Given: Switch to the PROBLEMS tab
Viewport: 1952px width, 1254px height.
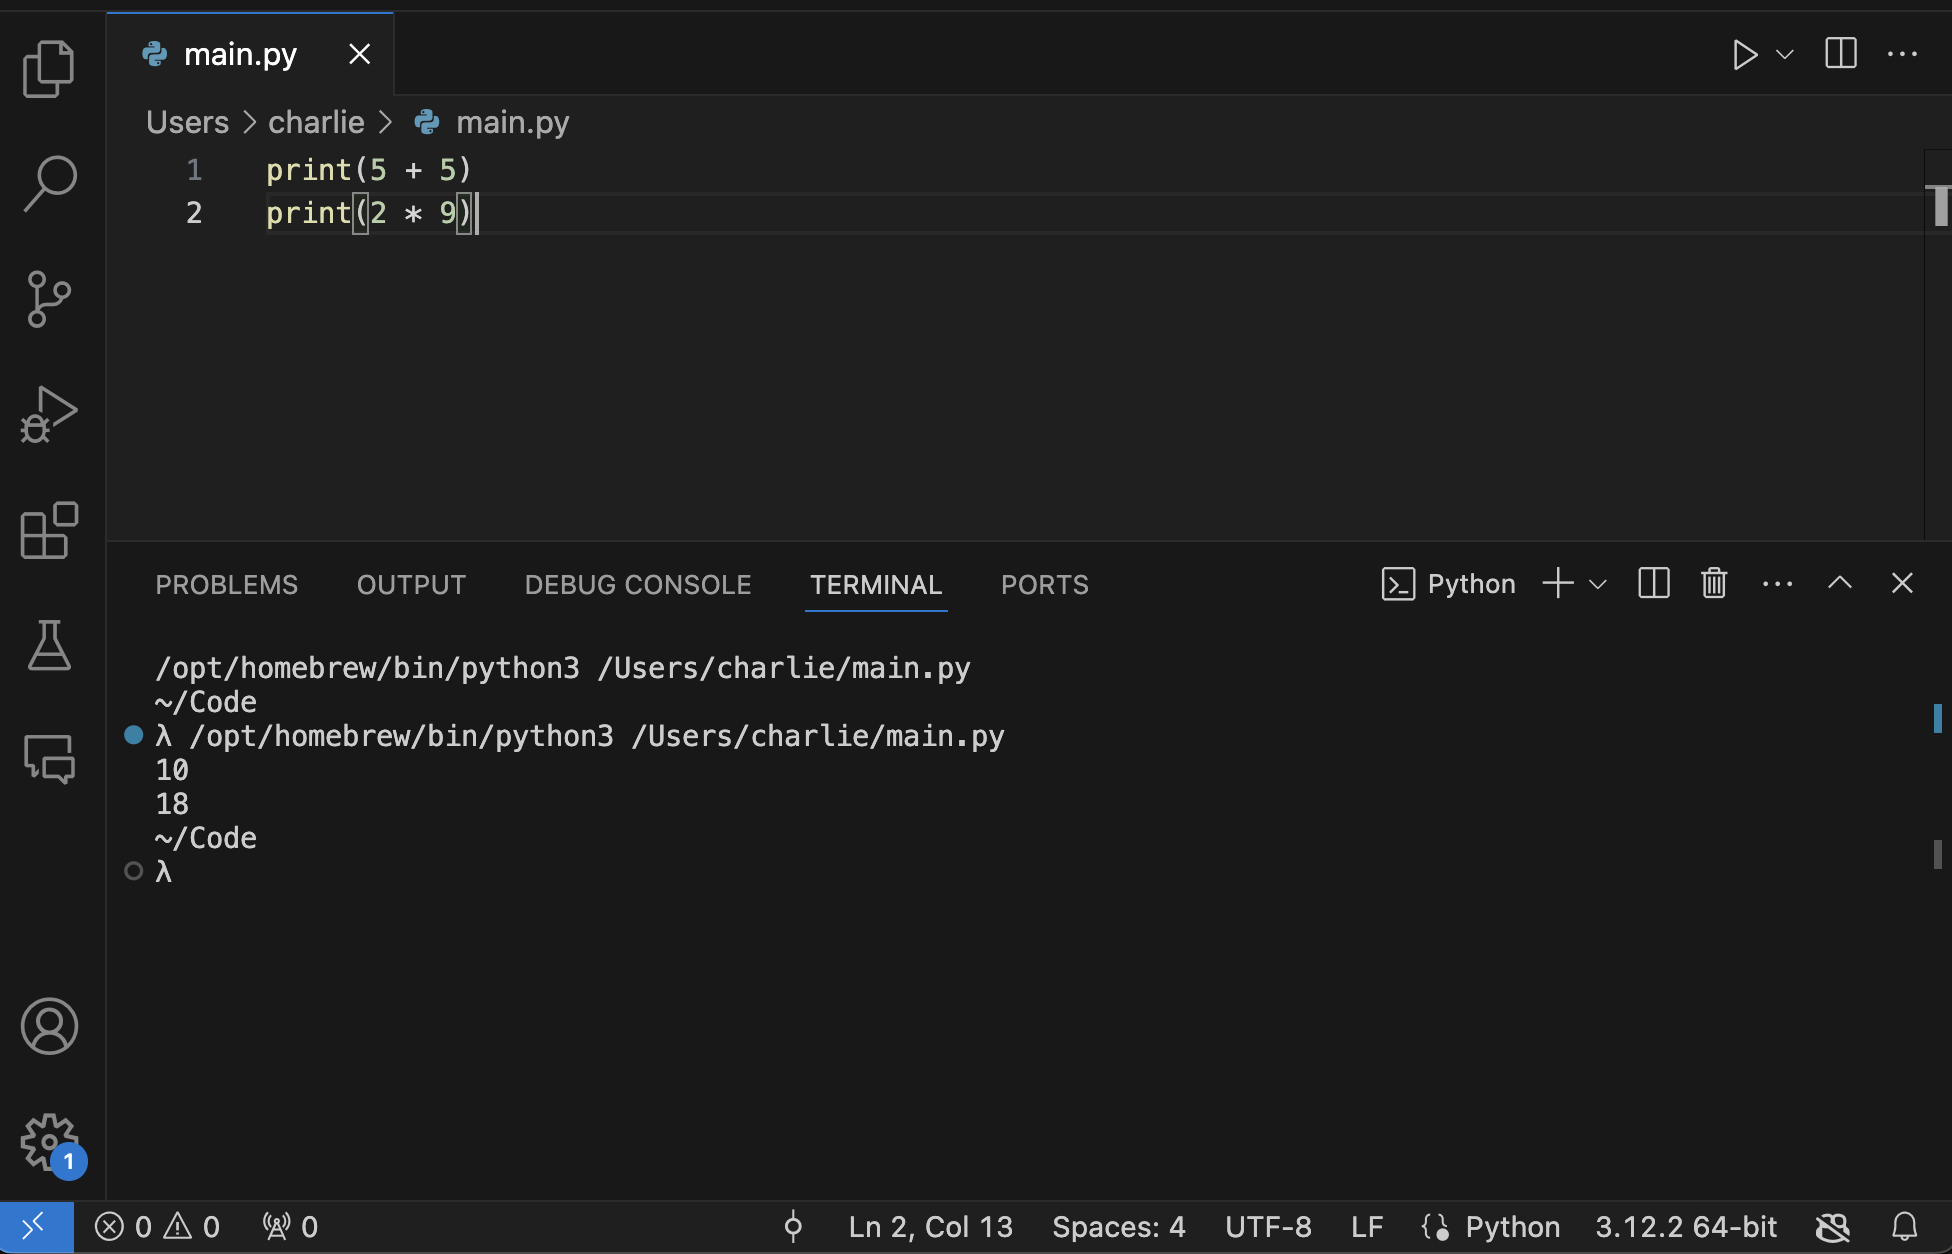Looking at the screenshot, I should [226, 584].
